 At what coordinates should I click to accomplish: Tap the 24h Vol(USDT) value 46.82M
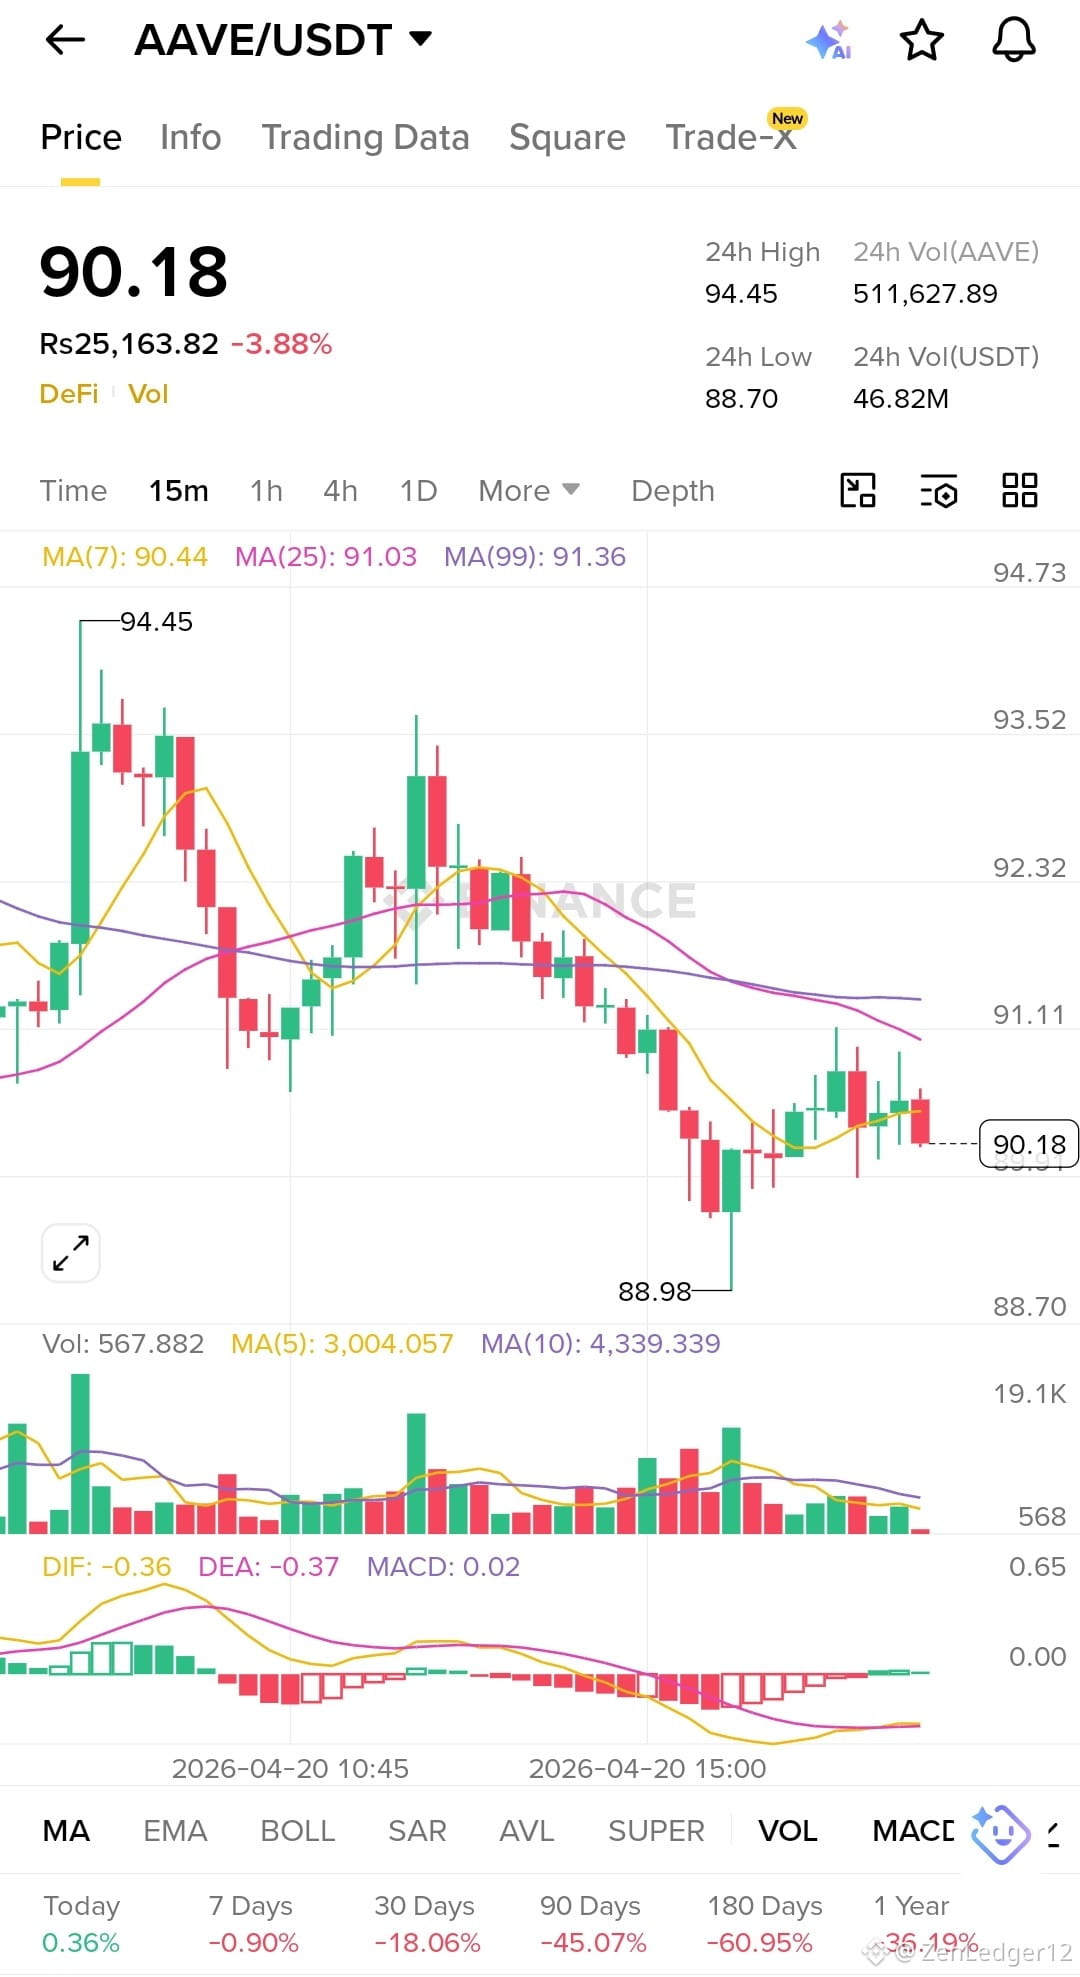point(901,399)
